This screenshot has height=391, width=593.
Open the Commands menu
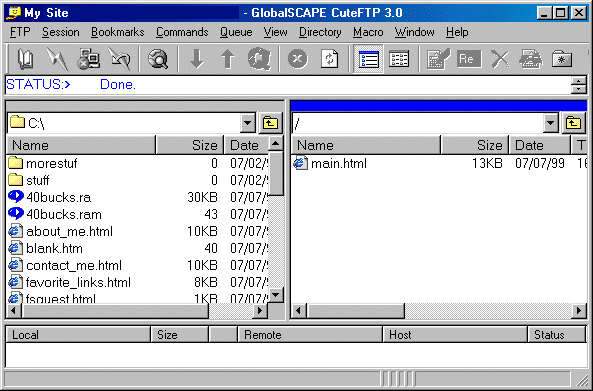click(182, 32)
